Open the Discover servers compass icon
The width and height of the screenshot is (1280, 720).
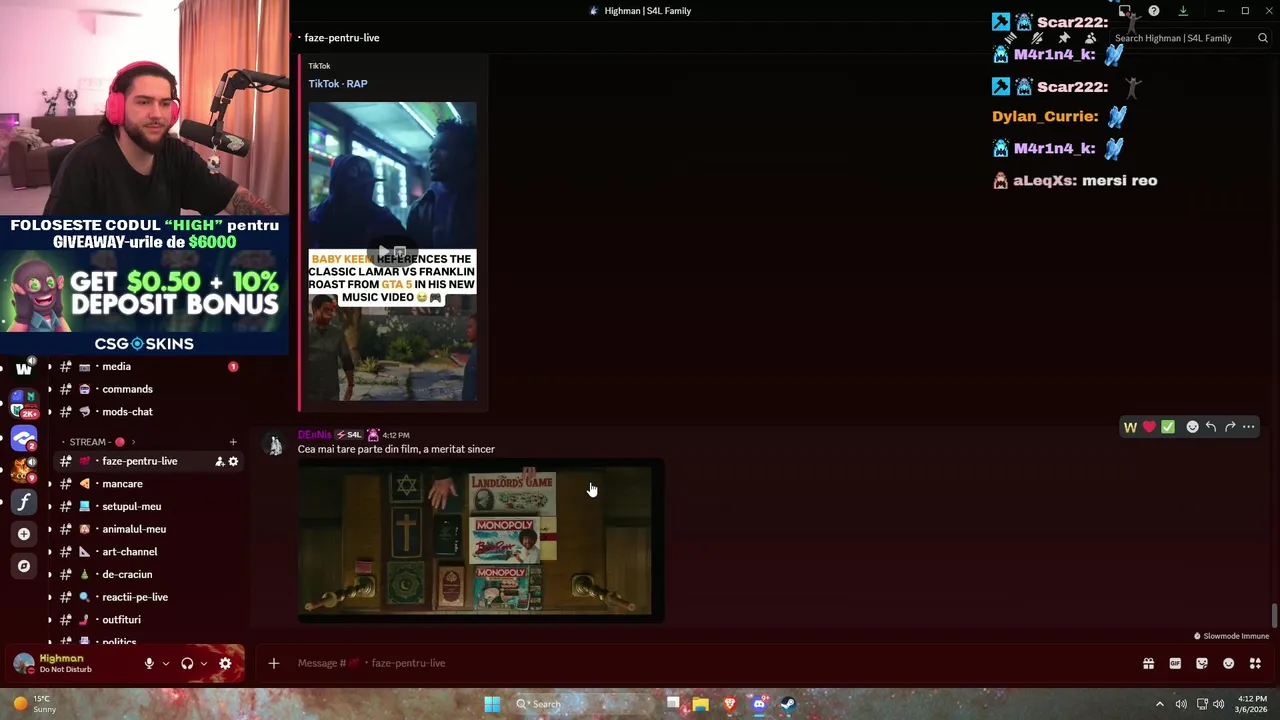[x=24, y=566]
